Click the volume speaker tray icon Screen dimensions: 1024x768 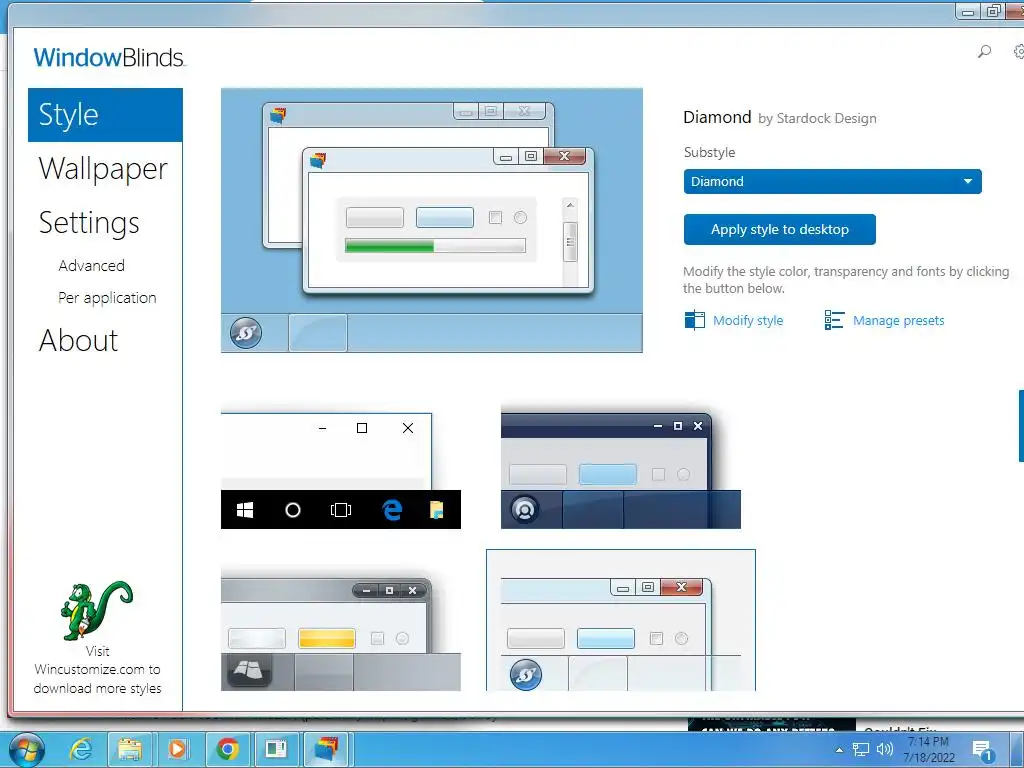click(885, 750)
